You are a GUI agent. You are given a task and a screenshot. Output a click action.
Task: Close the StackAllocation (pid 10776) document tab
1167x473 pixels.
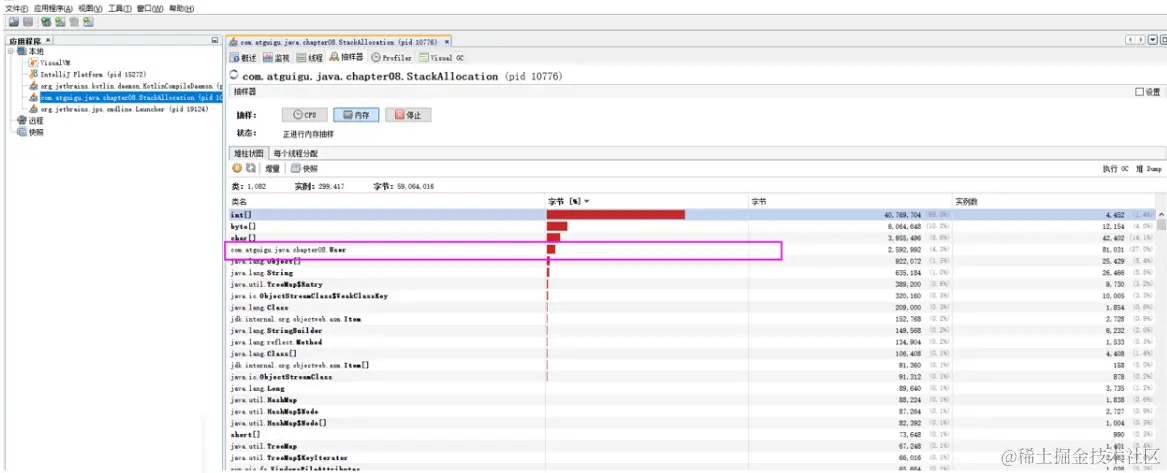pyautogui.click(x=447, y=42)
